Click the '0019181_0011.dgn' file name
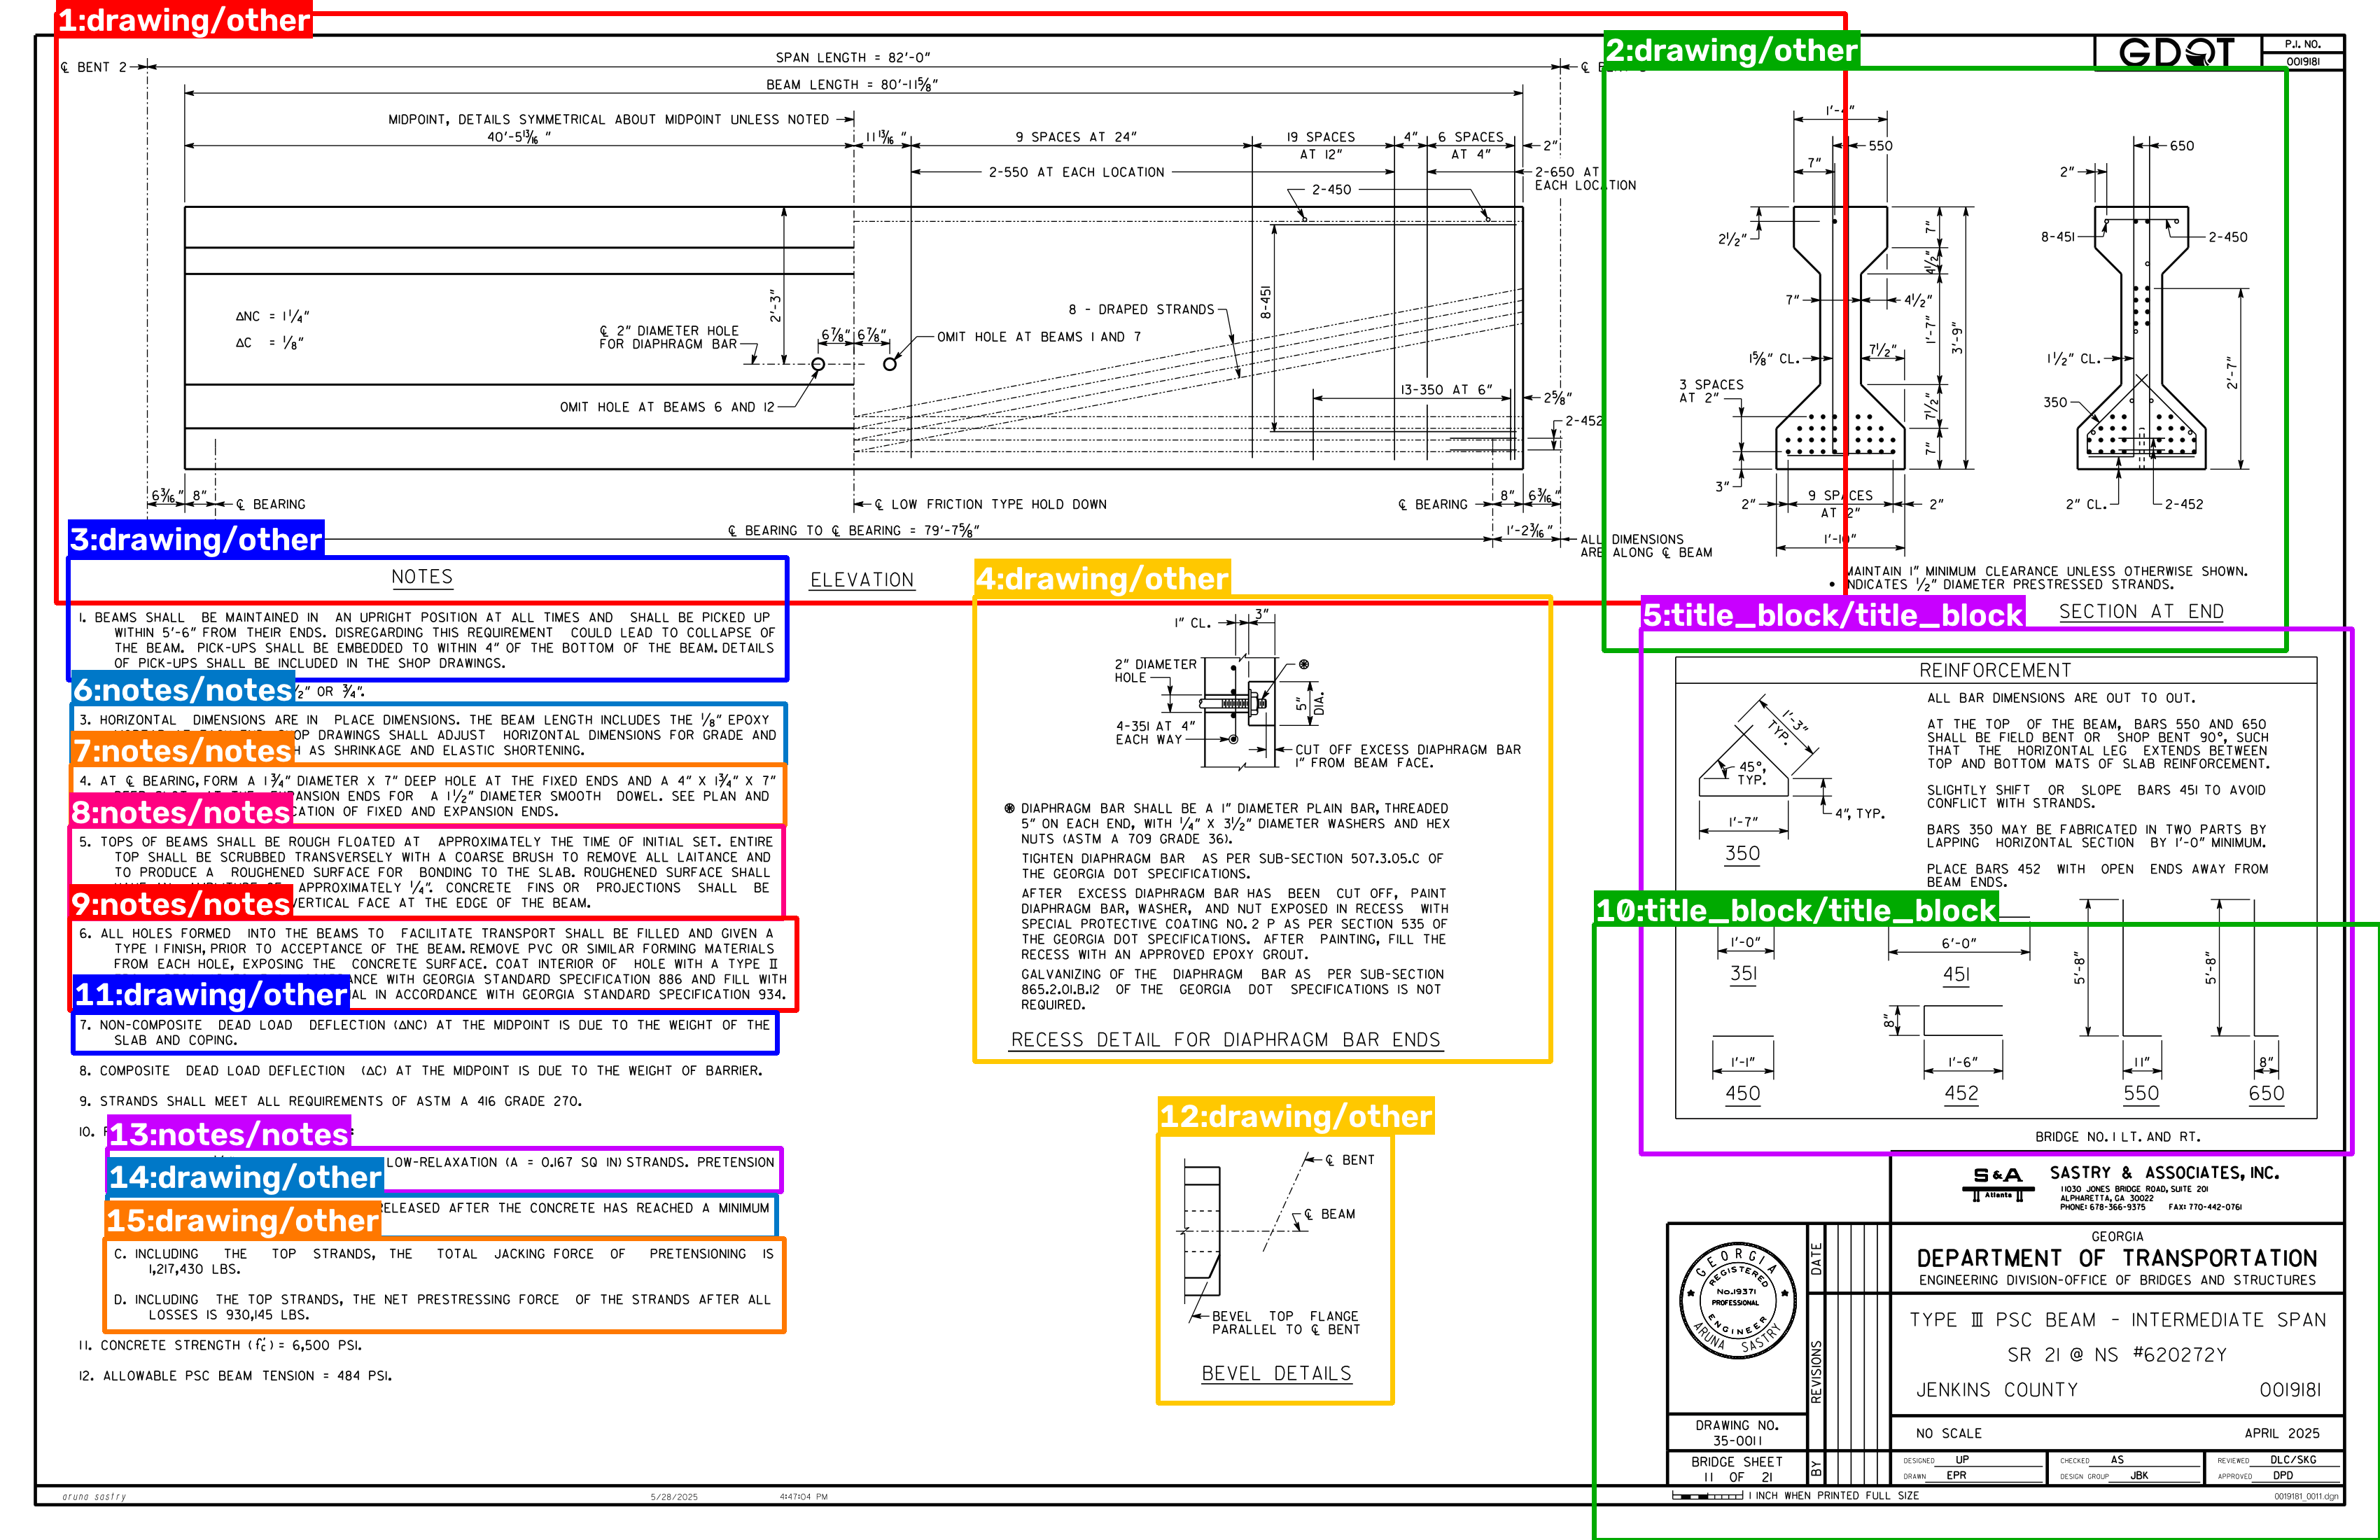 [x=2306, y=1497]
